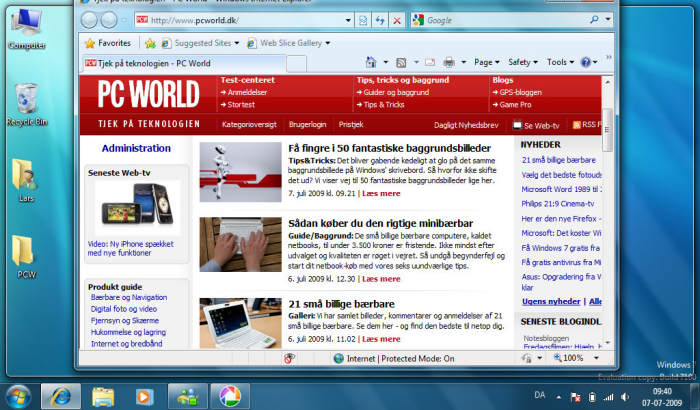
Task: Select the Tjek på teknologien tab
Action: coord(183,63)
